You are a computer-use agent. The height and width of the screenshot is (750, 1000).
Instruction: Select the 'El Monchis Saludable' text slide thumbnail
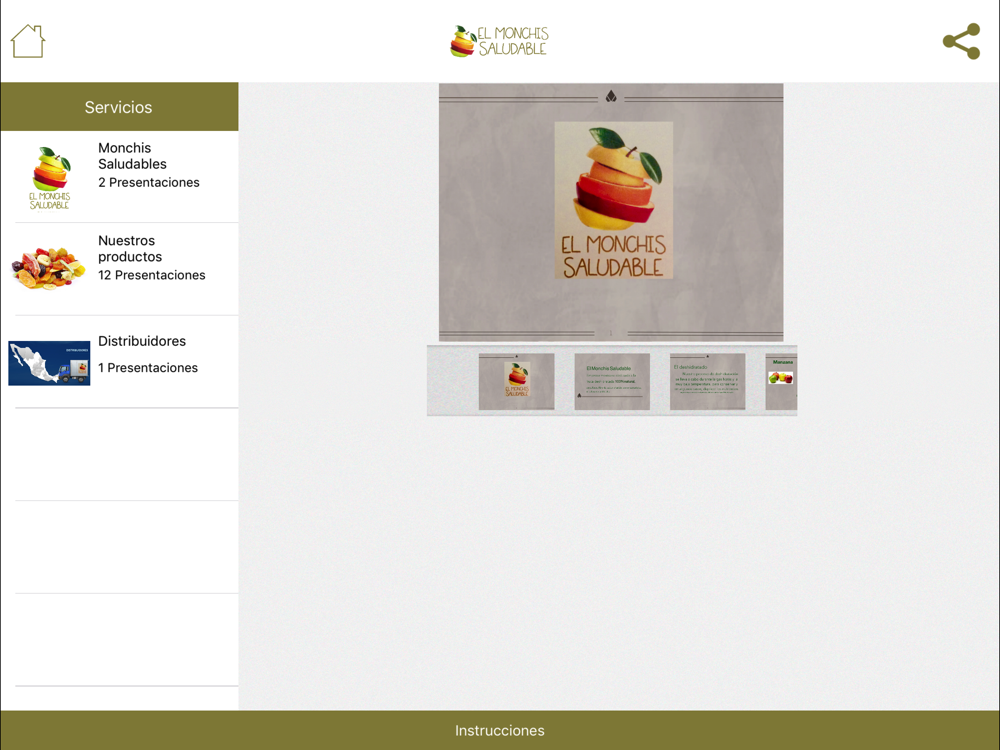click(x=612, y=381)
